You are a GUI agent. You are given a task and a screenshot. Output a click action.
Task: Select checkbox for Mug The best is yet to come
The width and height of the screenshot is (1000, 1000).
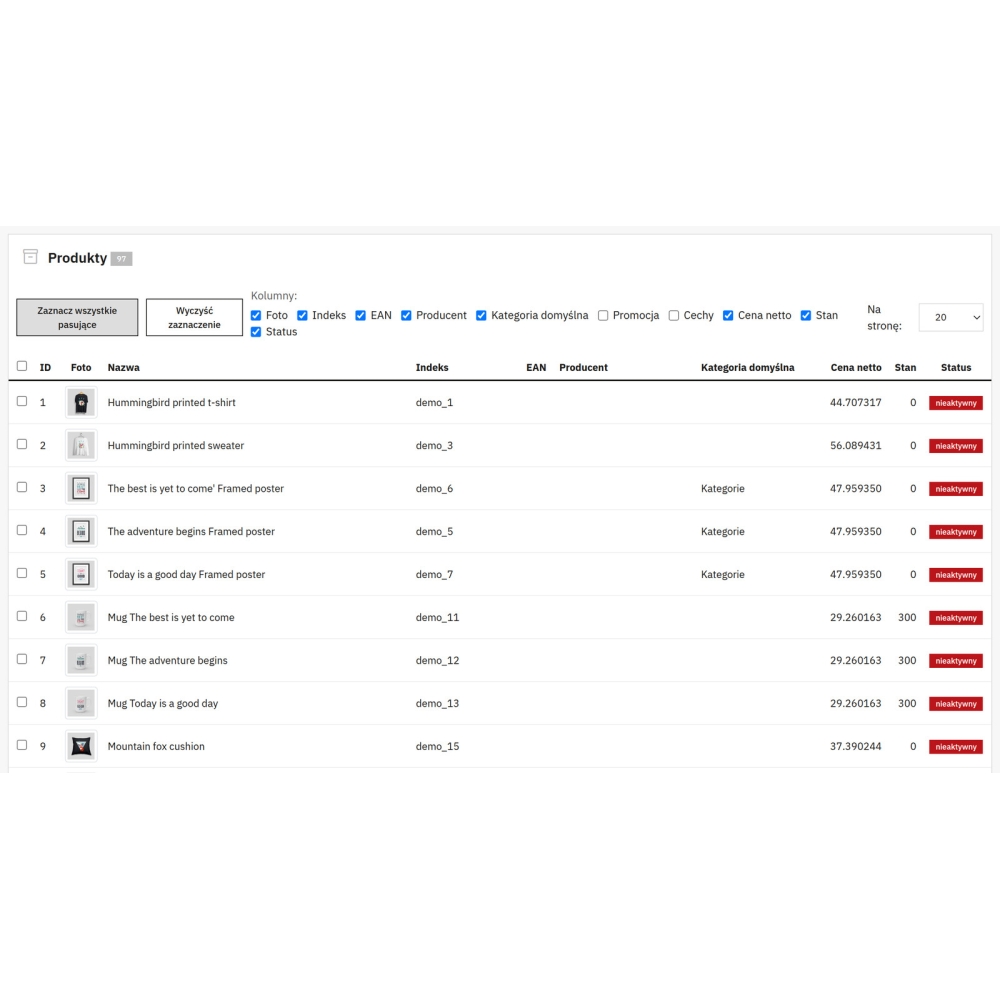point(22,616)
